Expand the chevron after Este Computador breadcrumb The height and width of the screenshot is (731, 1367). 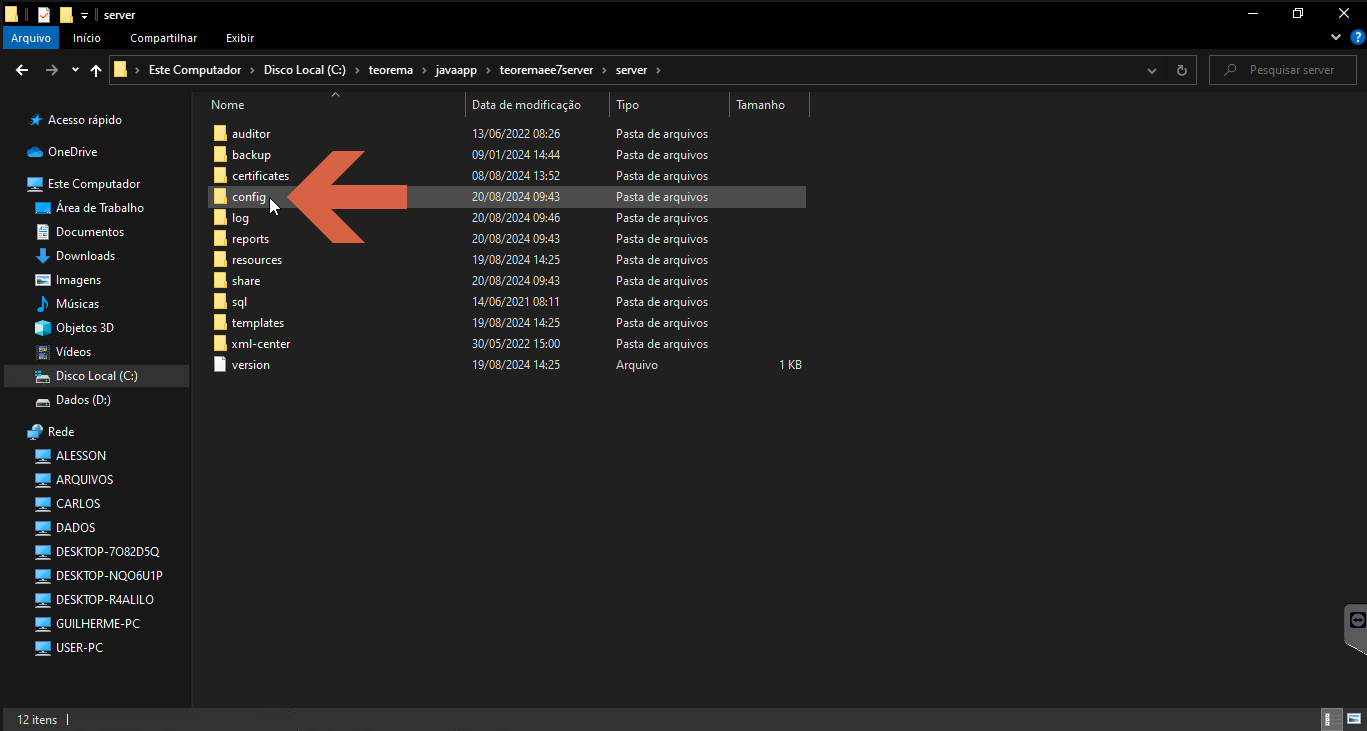coord(253,70)
